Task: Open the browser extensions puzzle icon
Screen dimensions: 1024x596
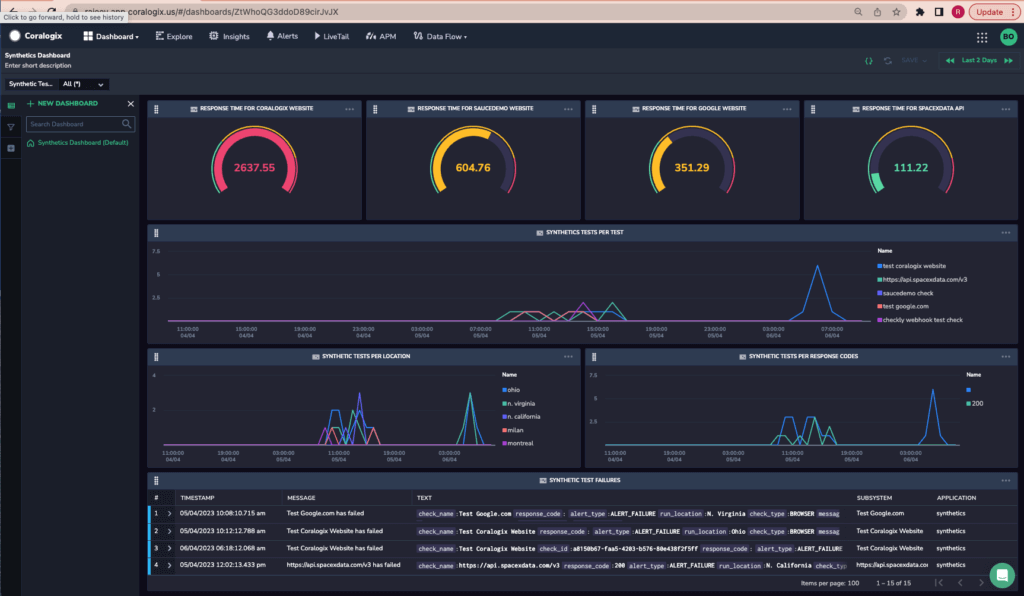Action: pyautogui.click(x=920, y=12)
